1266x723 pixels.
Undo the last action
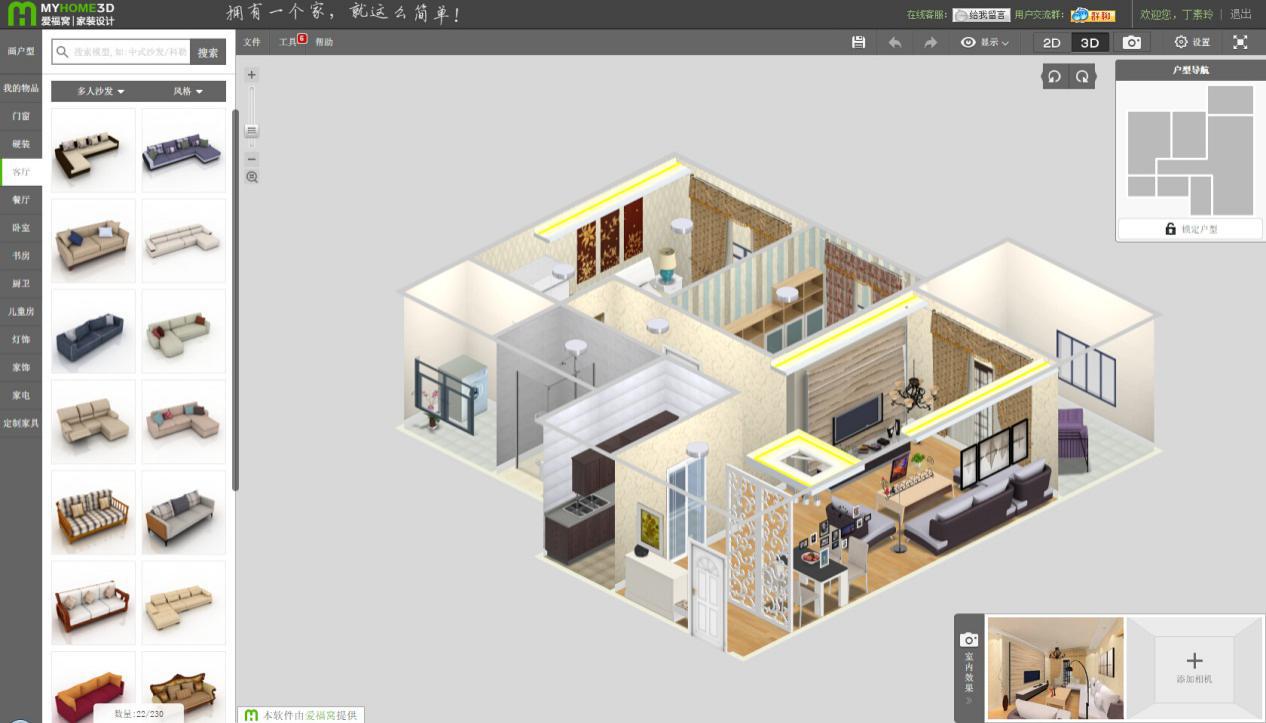click(894, 42)
